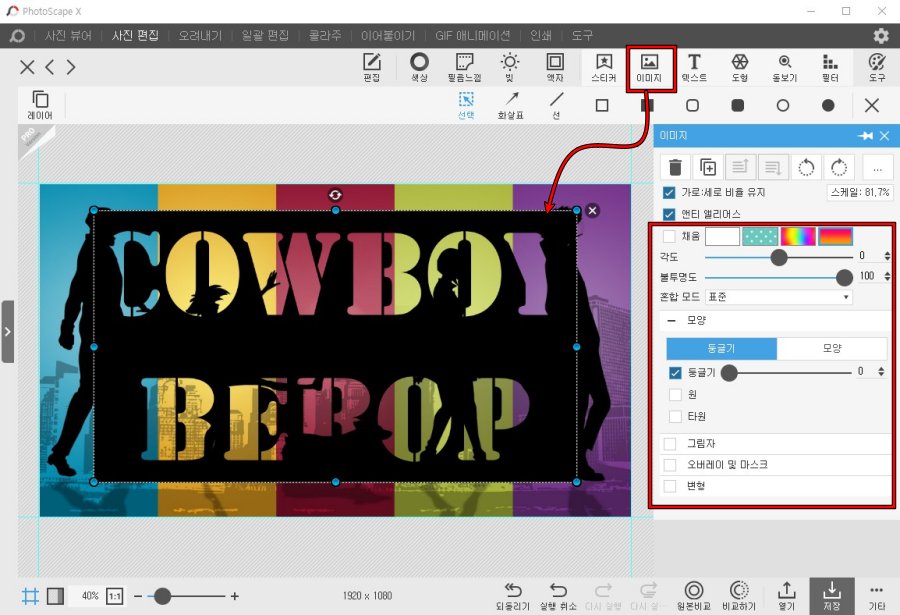
Task: Pick the outlined rectangle shape
Action: click(x=602, y=105)
